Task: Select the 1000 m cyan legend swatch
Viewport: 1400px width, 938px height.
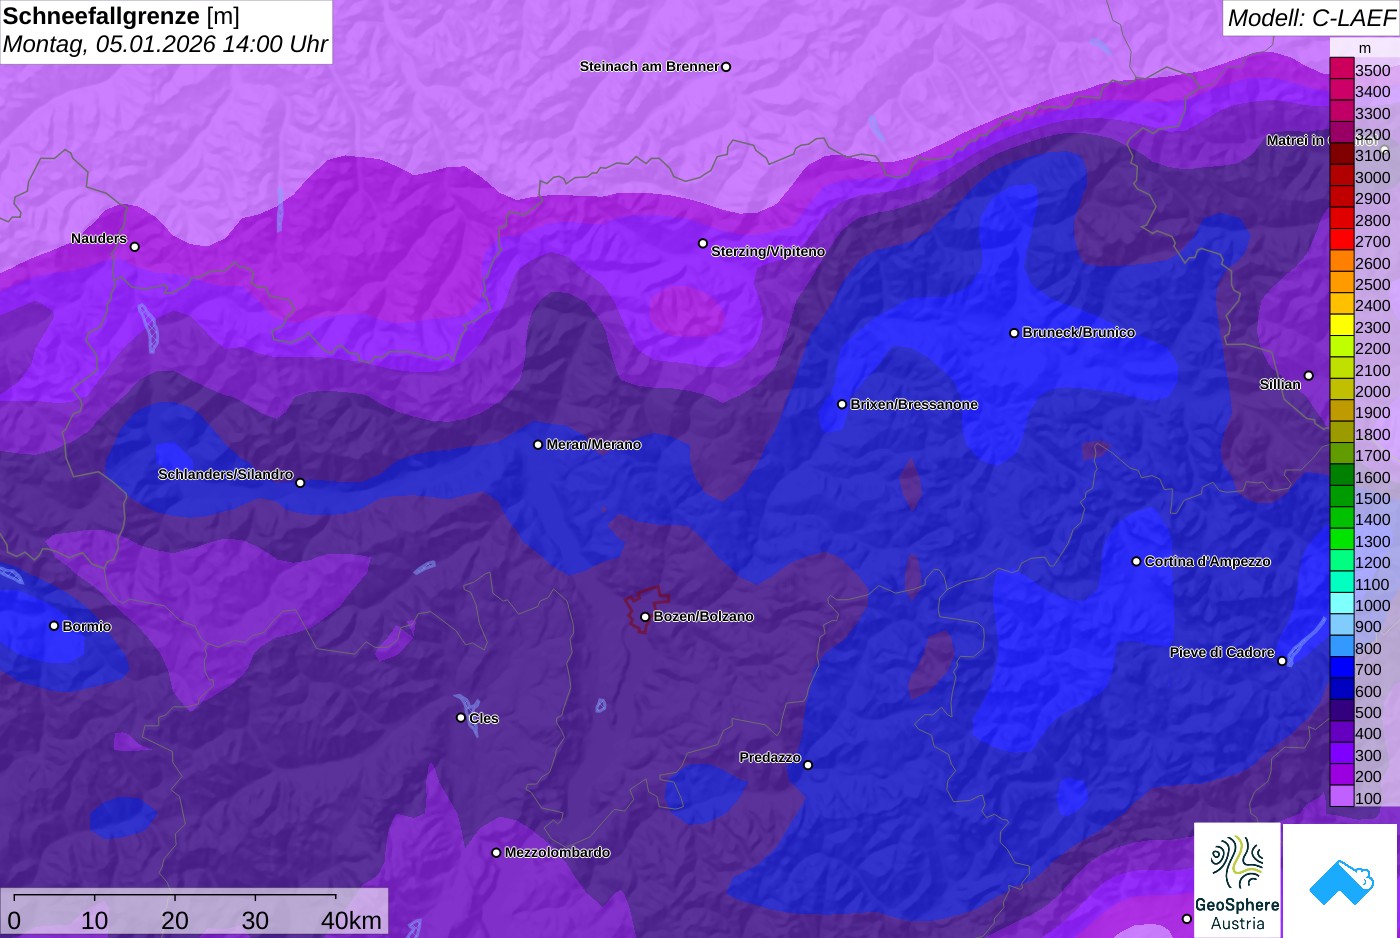Action: coord(1341,604)
